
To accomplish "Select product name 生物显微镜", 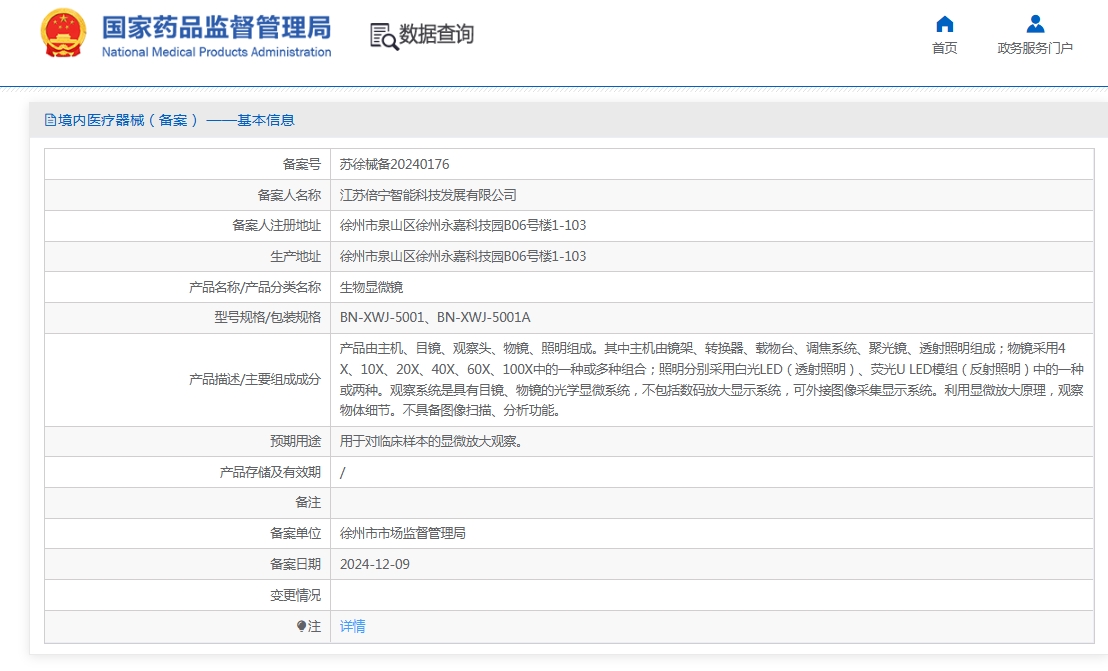I will [x=372, y=287].
